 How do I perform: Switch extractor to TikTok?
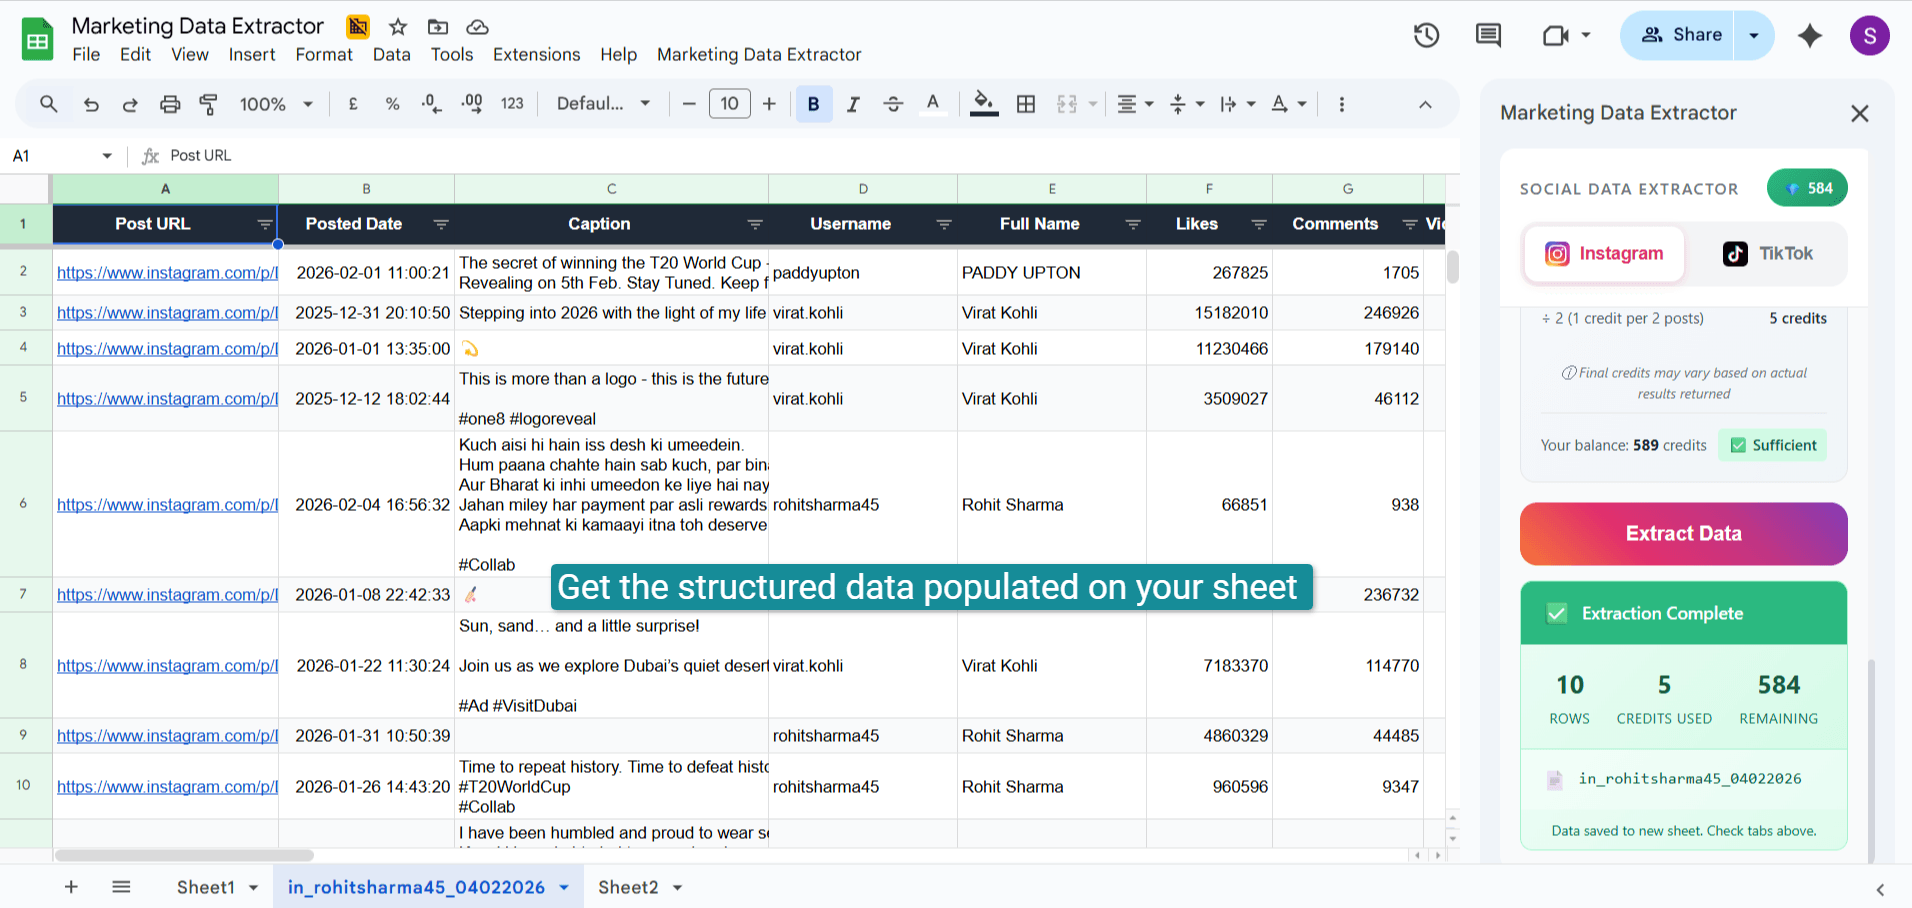1767,254
